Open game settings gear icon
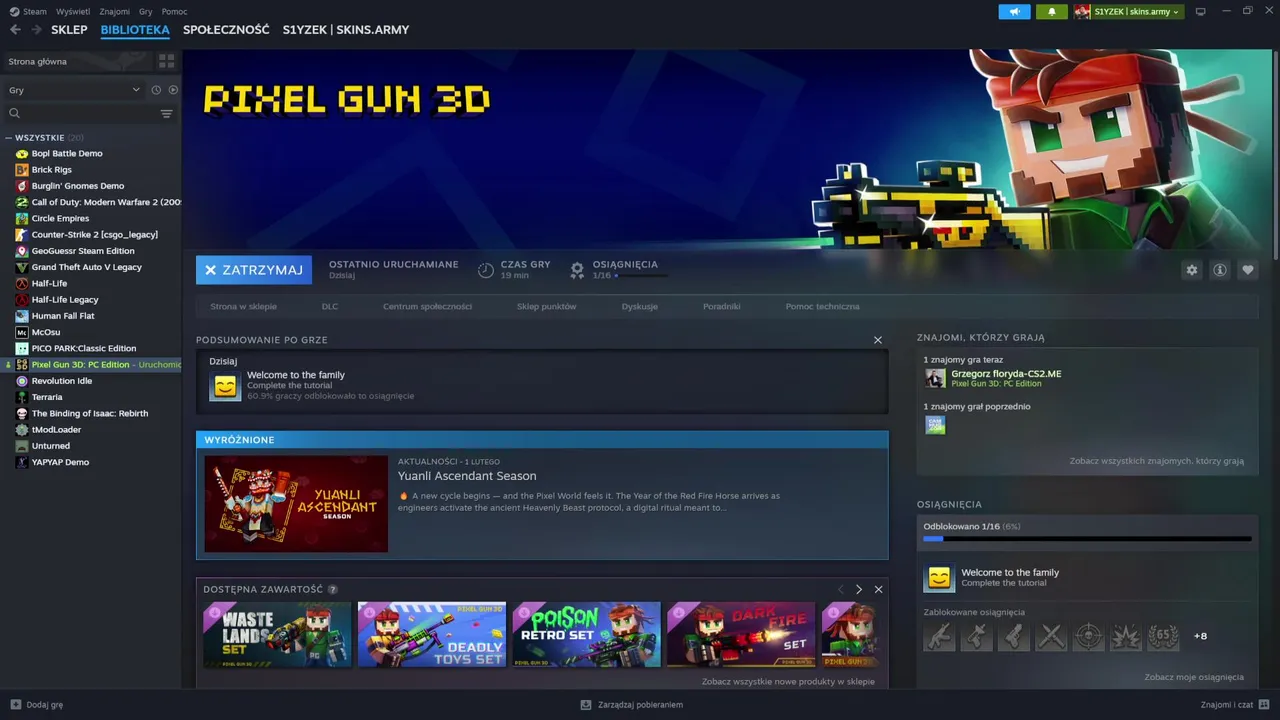Screen dimensions: 1280x720 pos(1191,270)
